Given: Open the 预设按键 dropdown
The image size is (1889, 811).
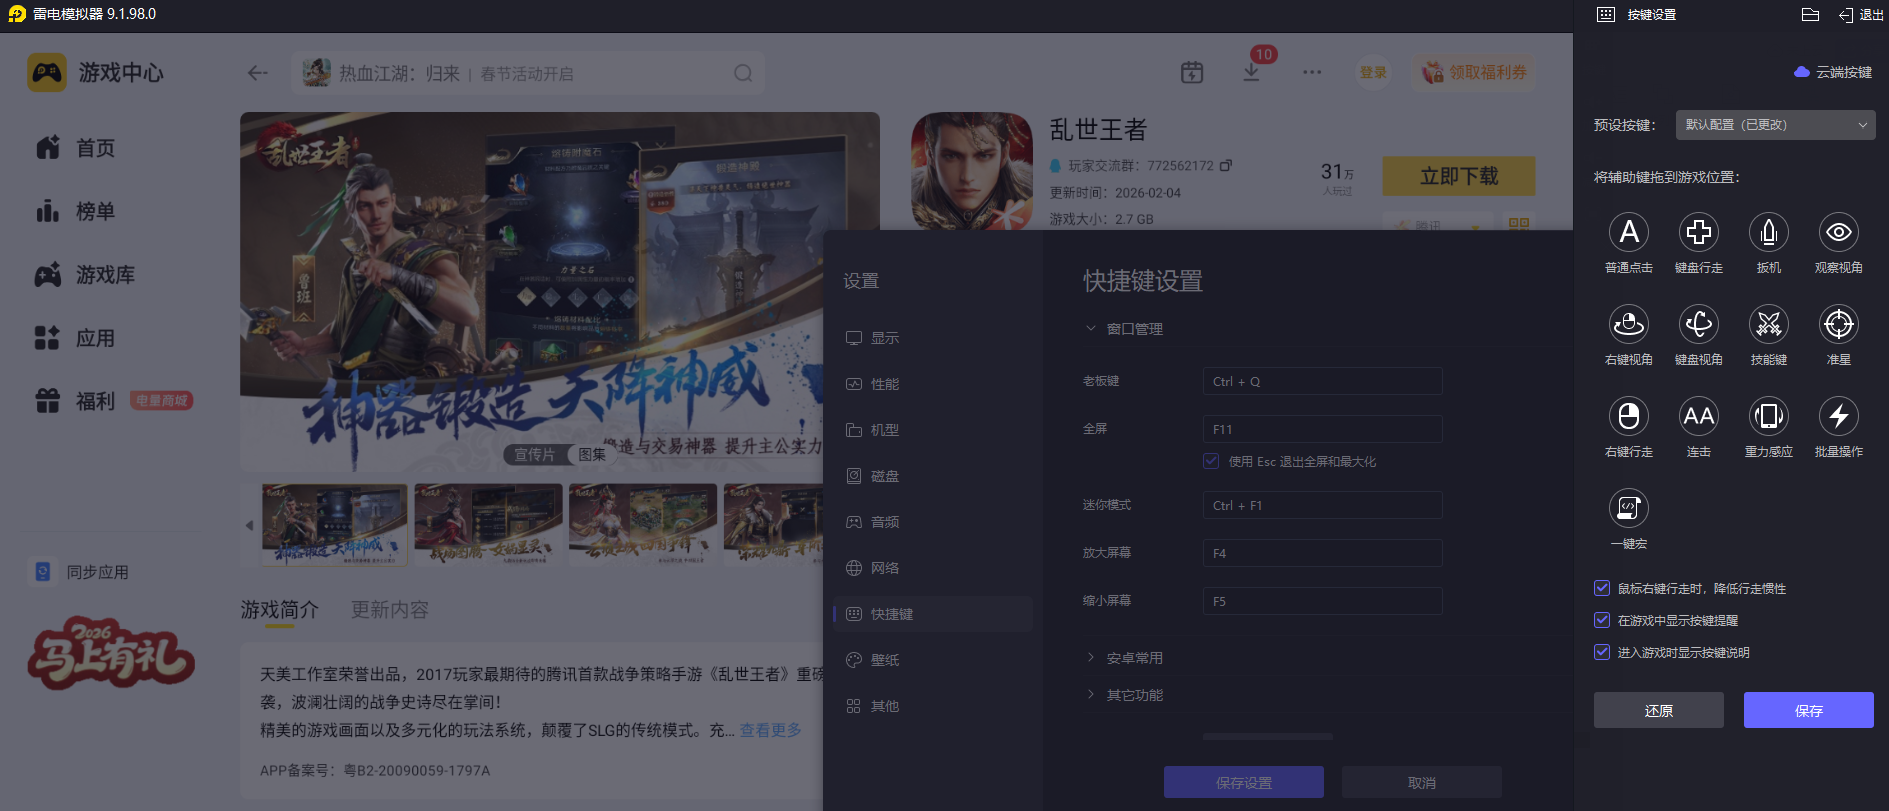Looking at the screenshot, I should click(1775, 125).
